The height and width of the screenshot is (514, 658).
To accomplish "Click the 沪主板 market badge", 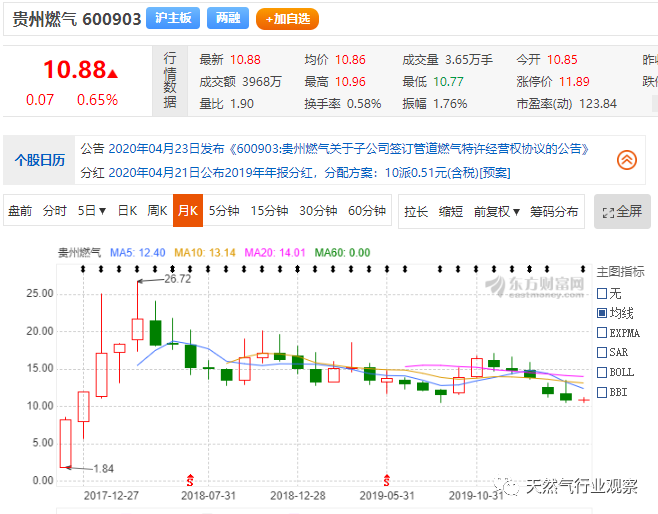I will 172,18.
